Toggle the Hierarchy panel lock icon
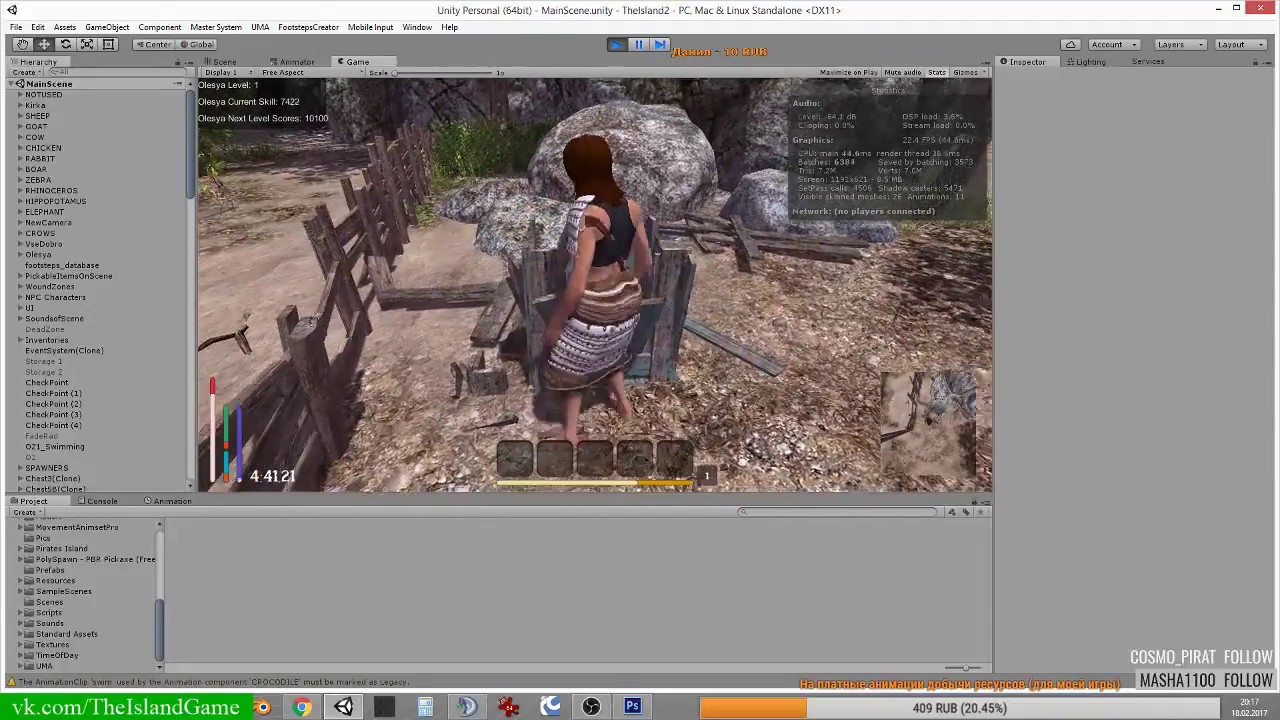This screenshot has width=1280, height=720. coord(177,62)
